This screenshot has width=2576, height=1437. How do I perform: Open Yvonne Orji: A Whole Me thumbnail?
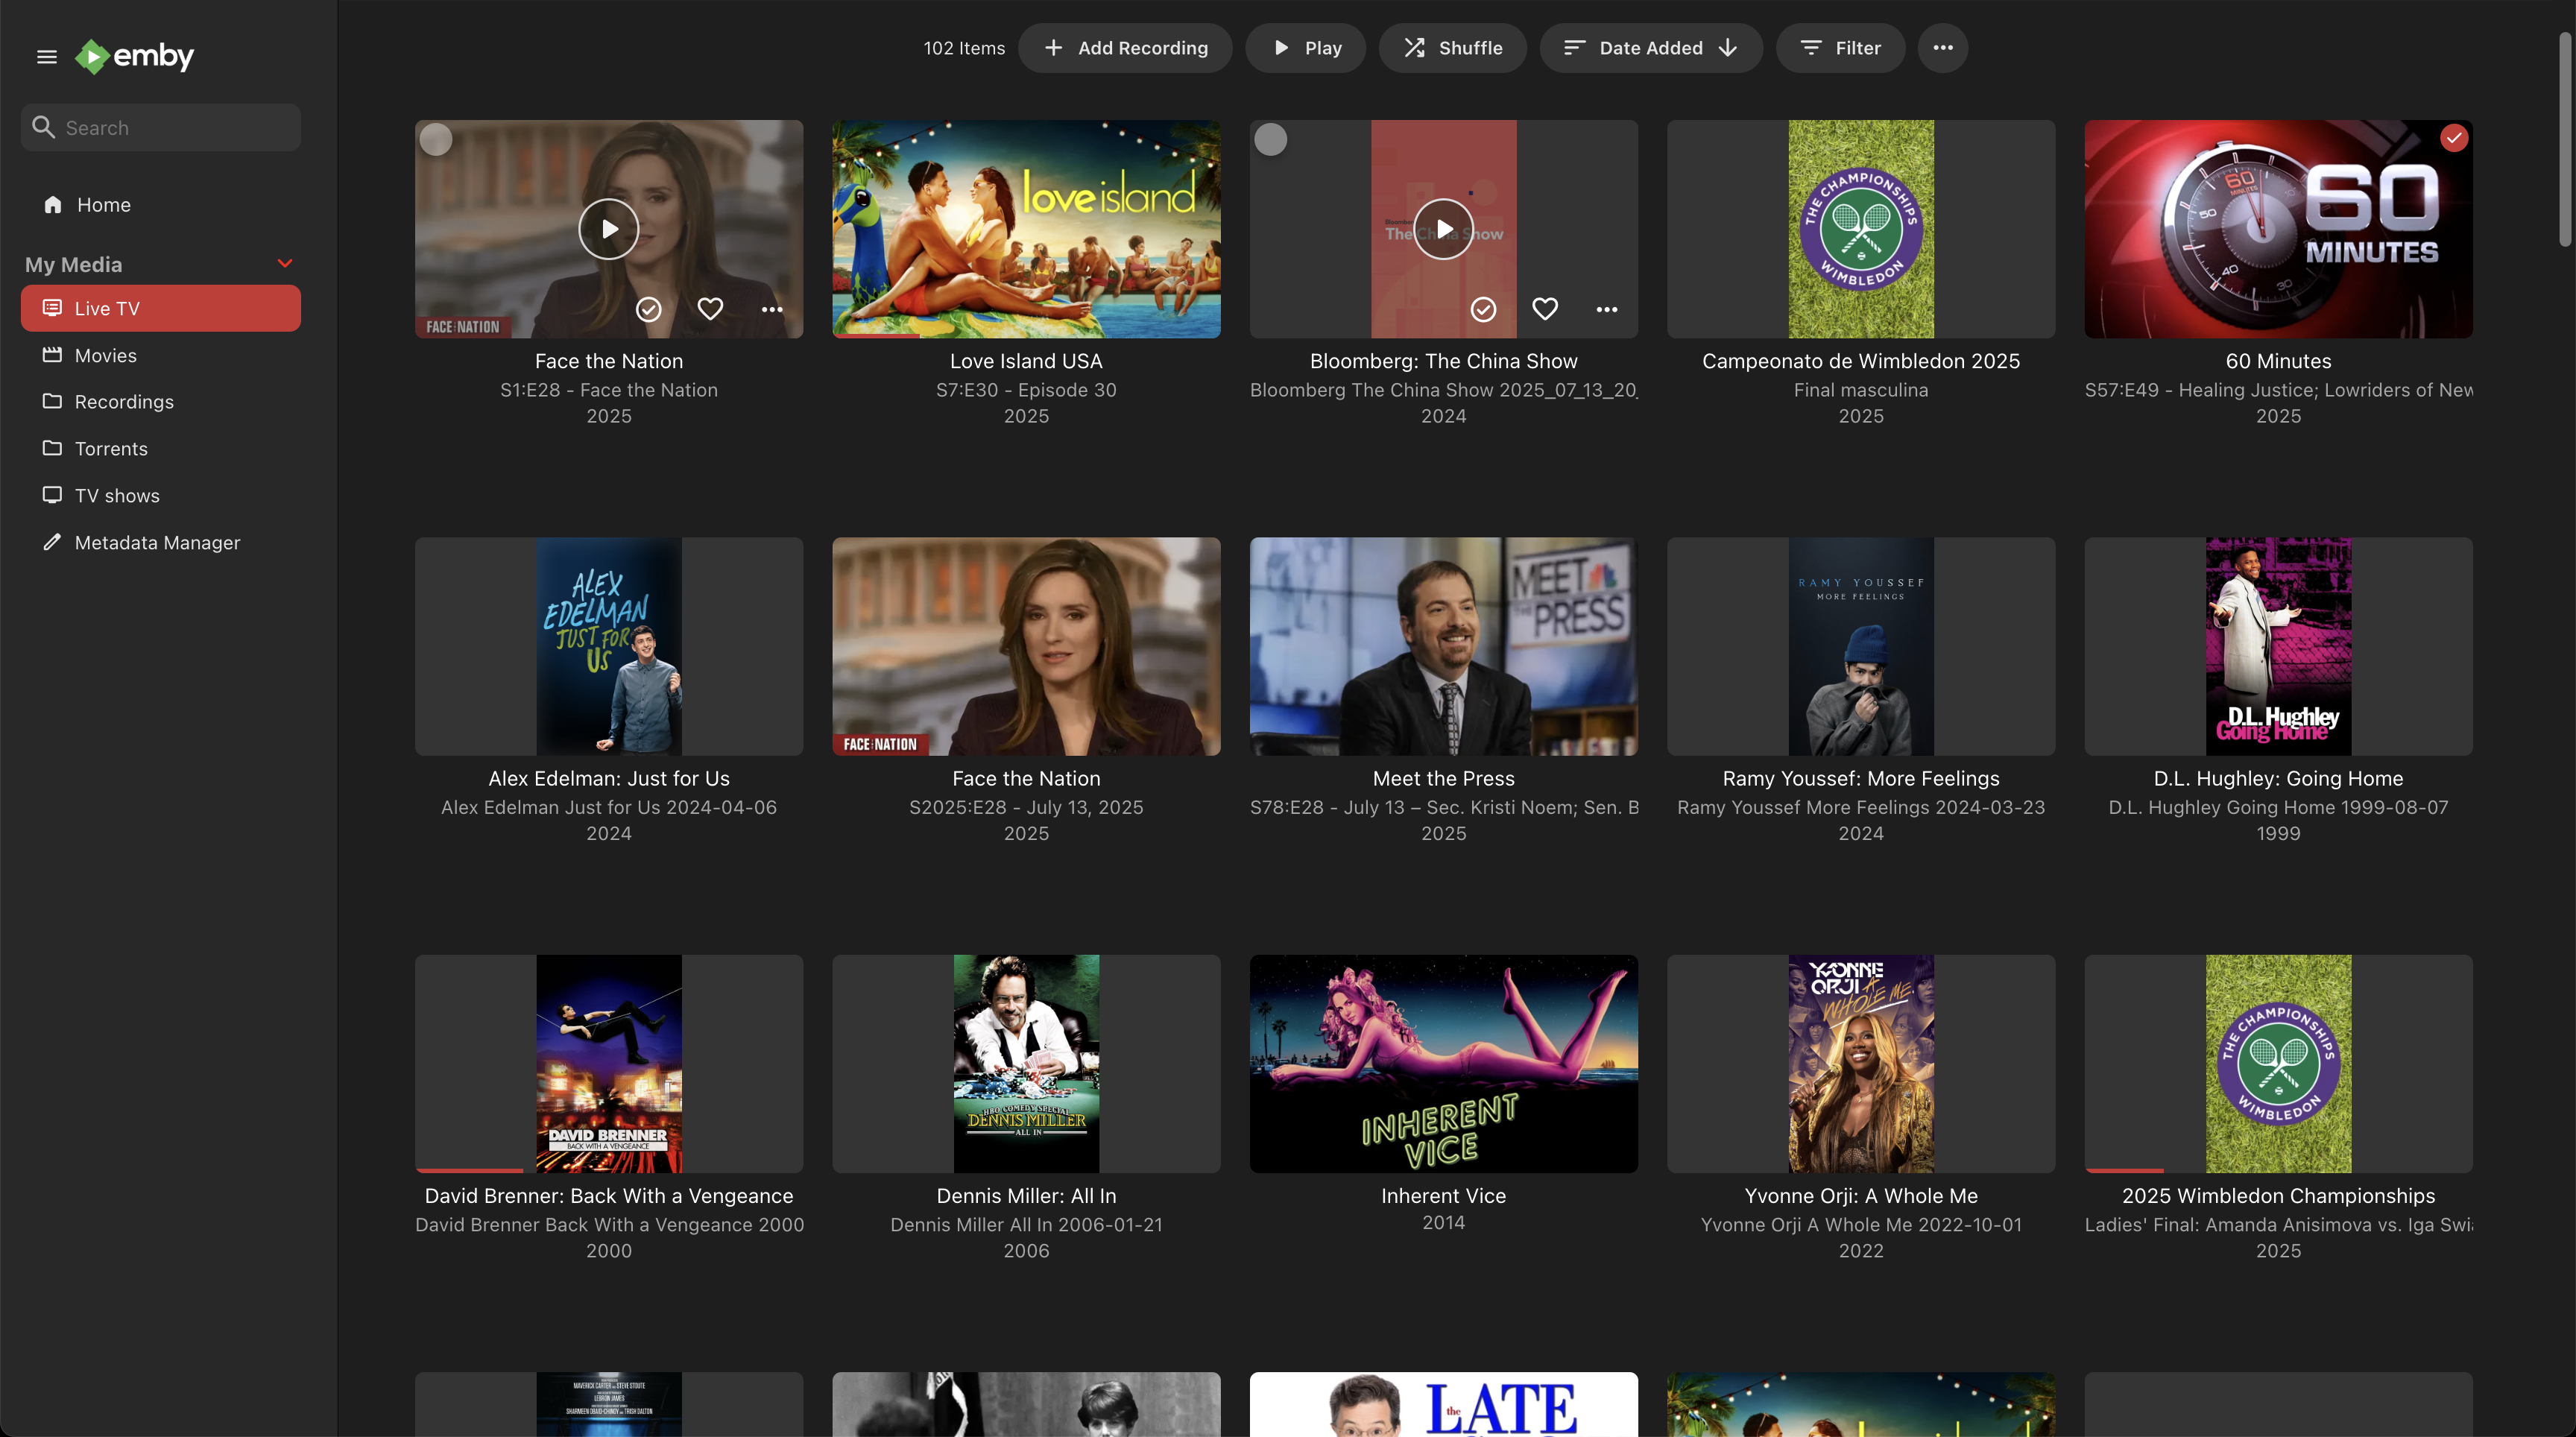pyautogui.click(x=1861, y=1063)
